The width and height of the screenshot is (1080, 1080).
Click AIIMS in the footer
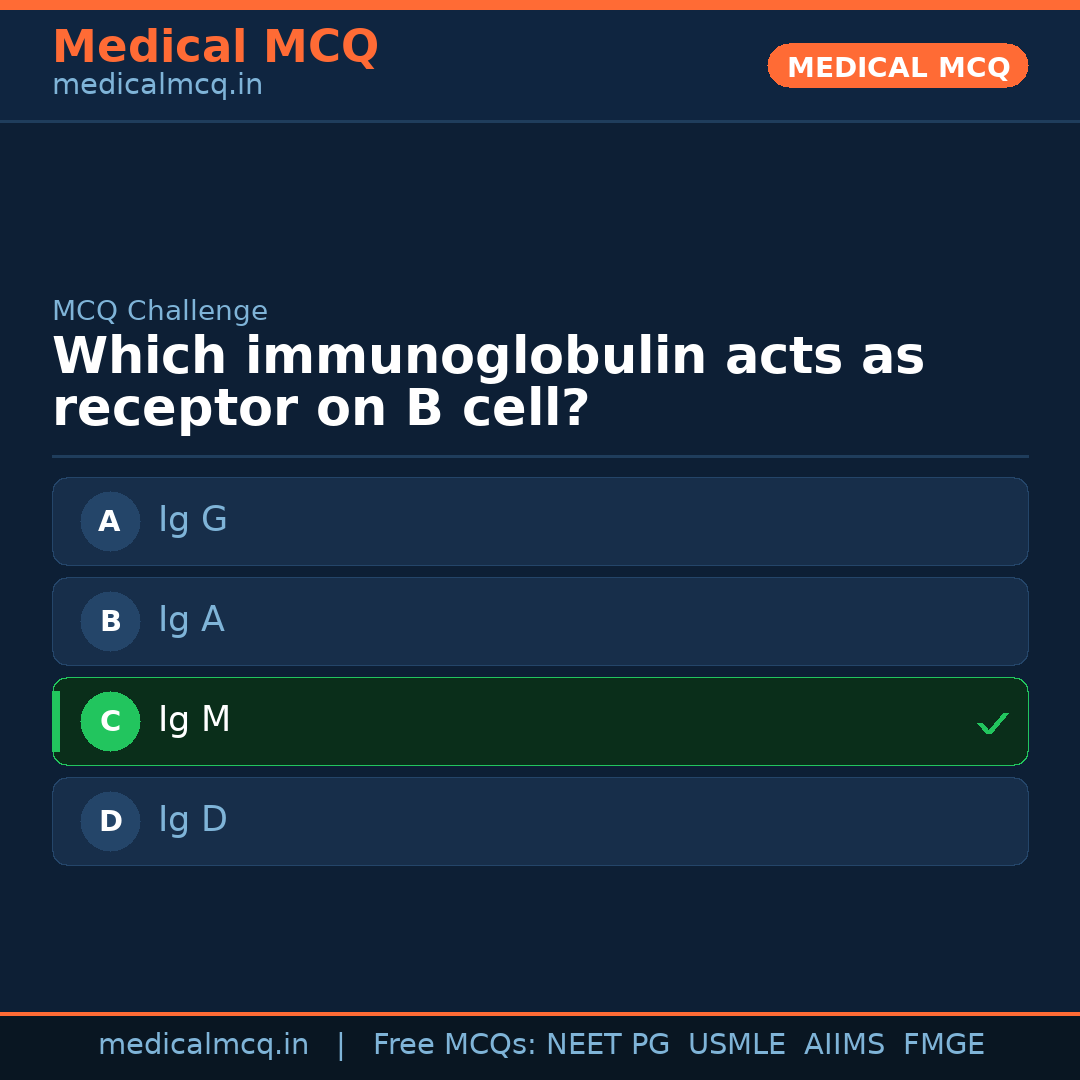[844, 1045]
